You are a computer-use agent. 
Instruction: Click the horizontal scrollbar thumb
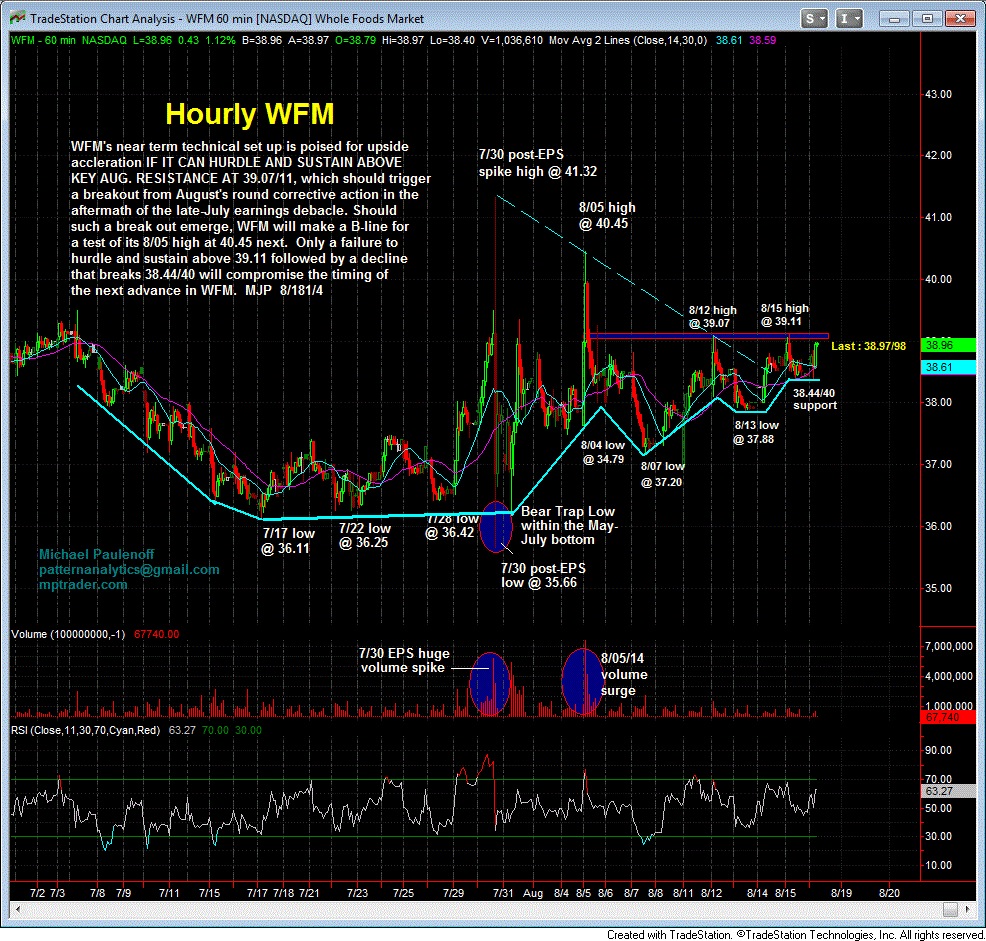(950, 910)
